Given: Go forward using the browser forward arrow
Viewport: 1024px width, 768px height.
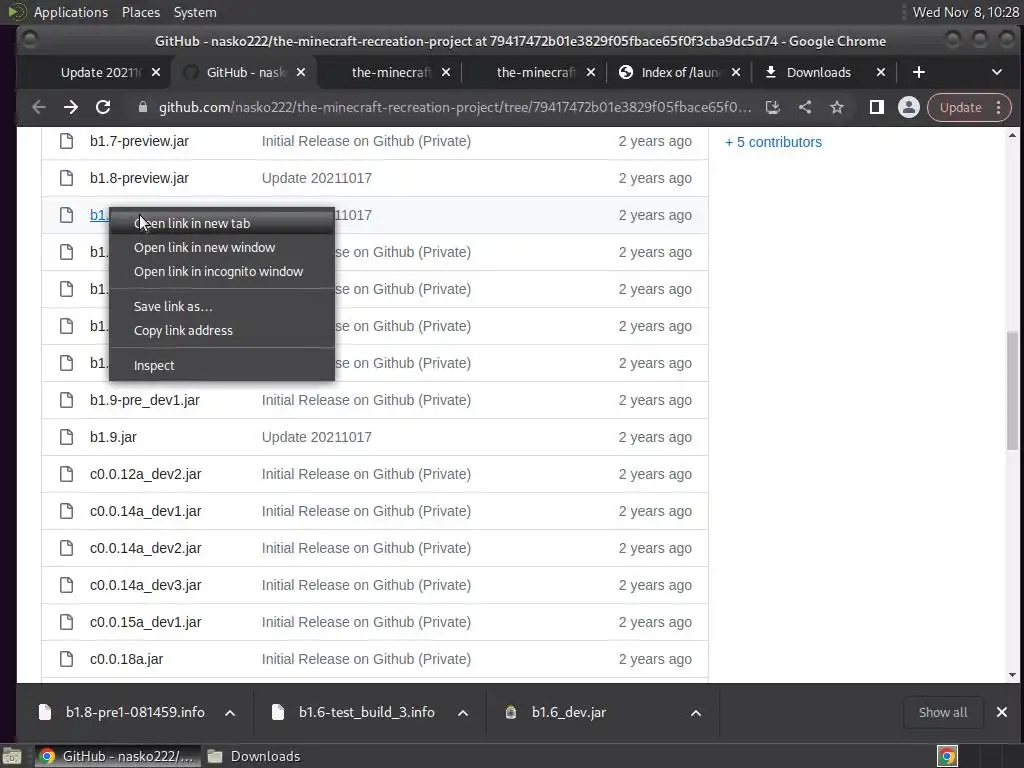Looking at the screenshot, I should coord(71,107).
